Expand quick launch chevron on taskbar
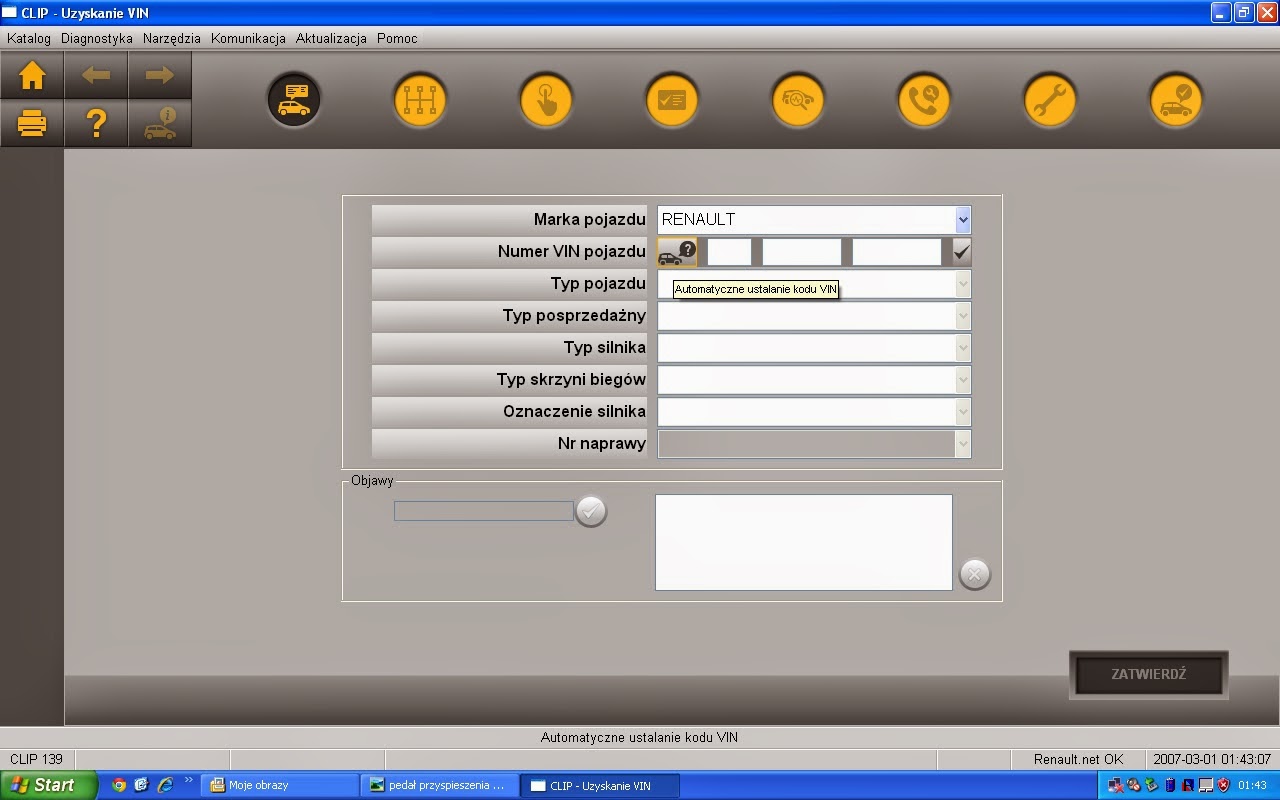This screenshot has width=1280, height=800. pos(189,781)
